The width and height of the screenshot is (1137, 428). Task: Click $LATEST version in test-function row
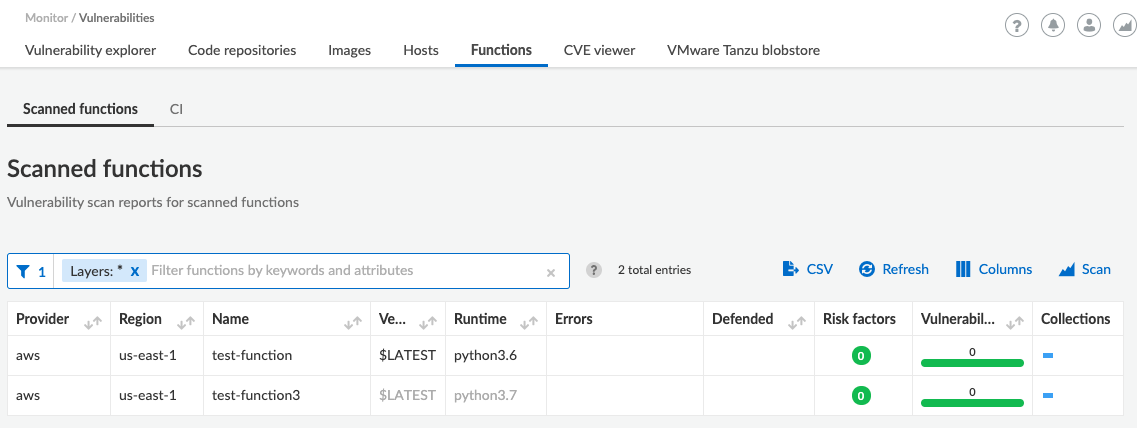pos(408,355)
